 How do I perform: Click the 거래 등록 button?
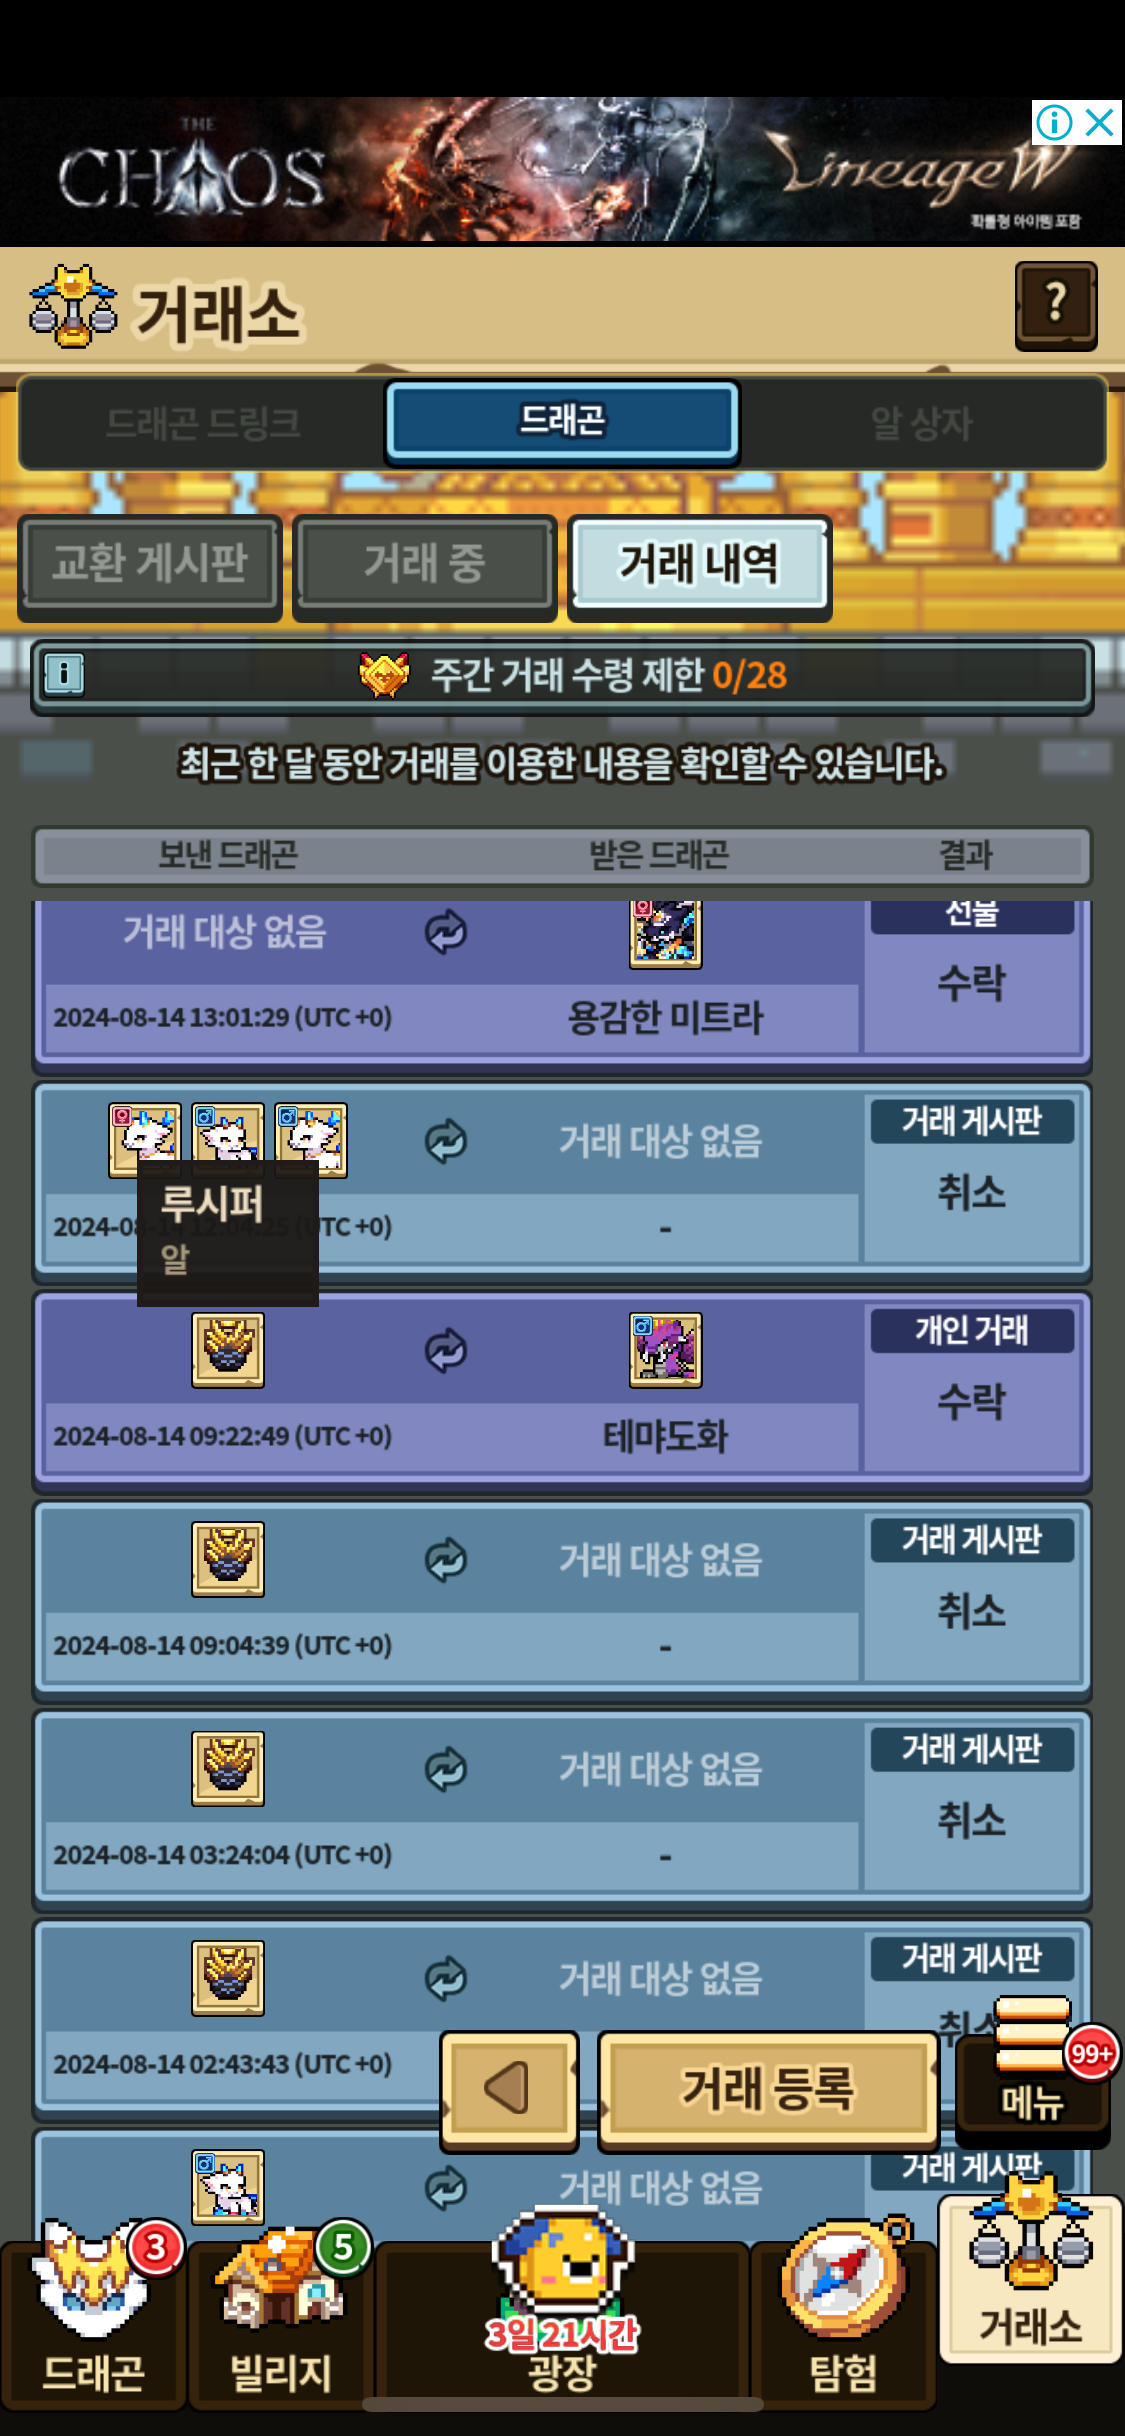(x=767, y=2089)
